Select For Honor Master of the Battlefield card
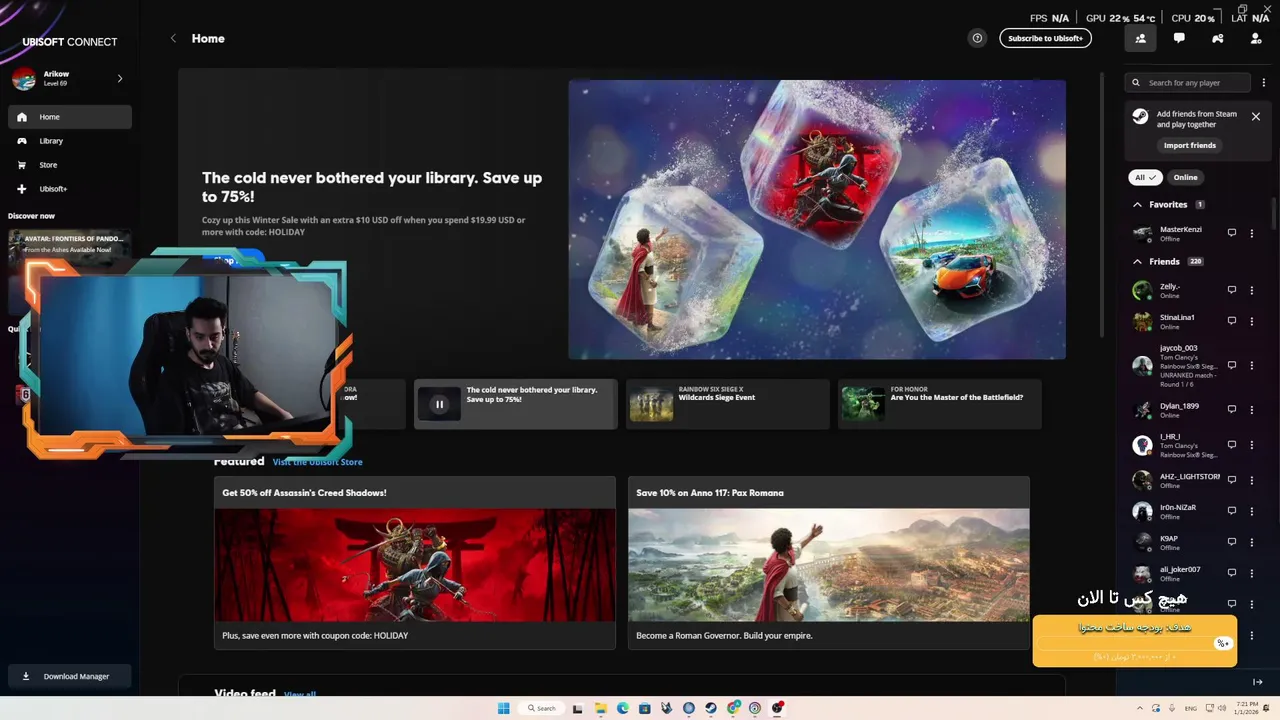This screenshot has width=1280, height=720. (940, 404)
